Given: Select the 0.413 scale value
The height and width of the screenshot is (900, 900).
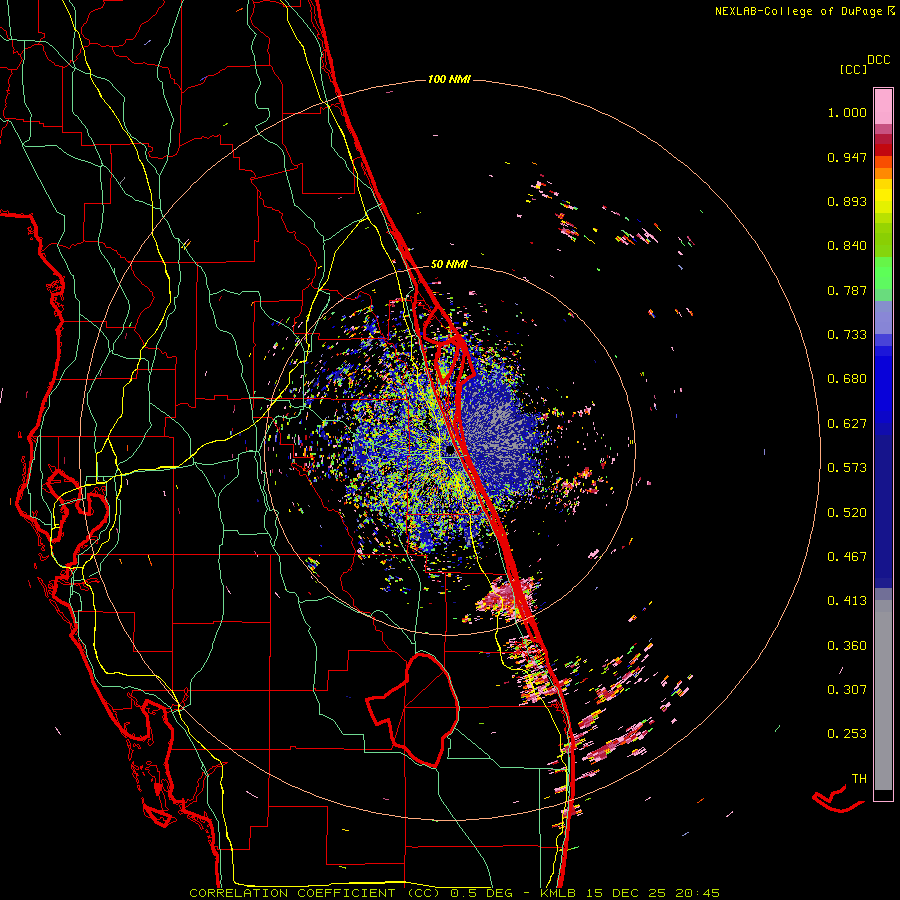Looking at the screenshot, I should [x=847, y=601].
